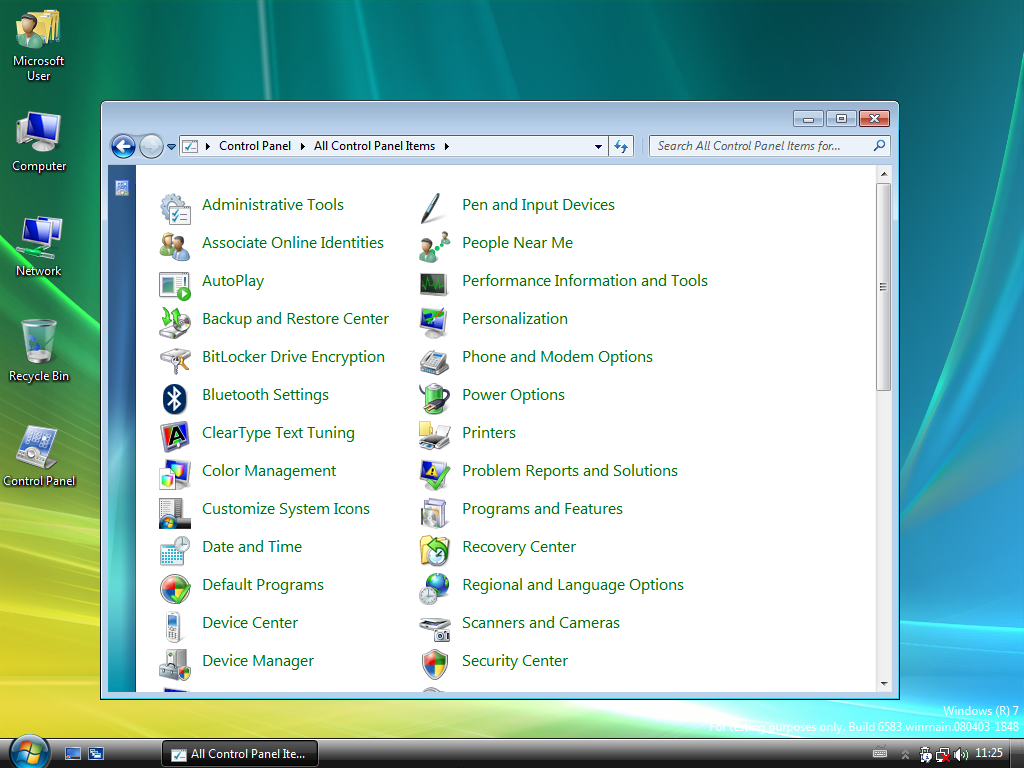
Task: Open the Device Manager icon
Action: [x=175, y=664]
